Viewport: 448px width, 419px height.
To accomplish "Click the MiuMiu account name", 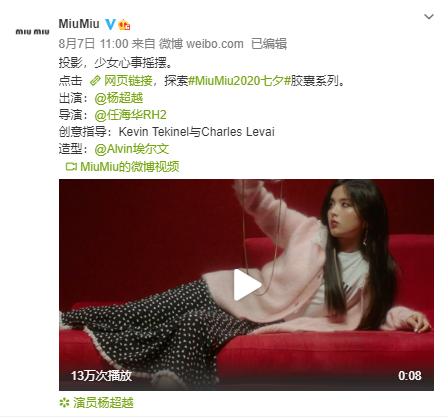I will (x=79, y=24).
